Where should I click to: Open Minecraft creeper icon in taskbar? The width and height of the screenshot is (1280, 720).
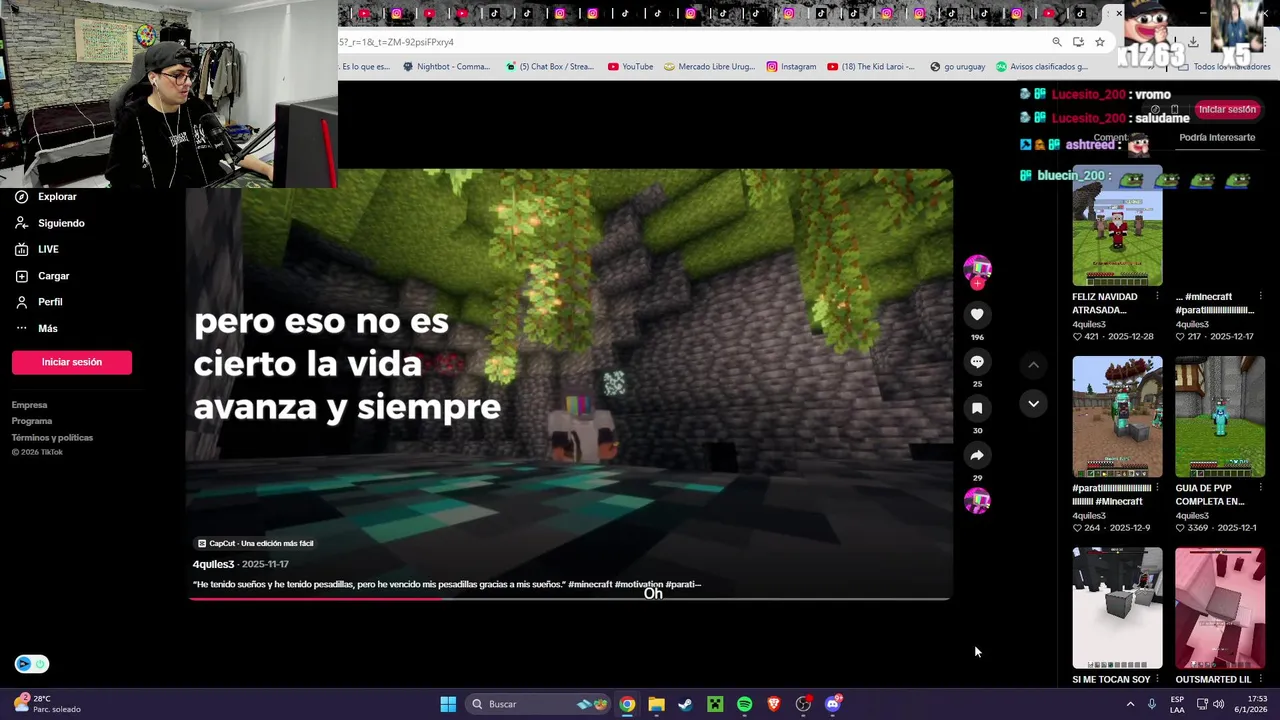715,704
